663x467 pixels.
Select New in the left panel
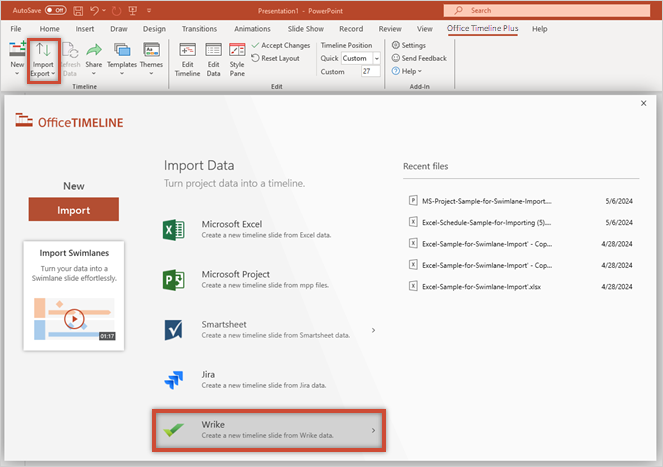point(74,186)
